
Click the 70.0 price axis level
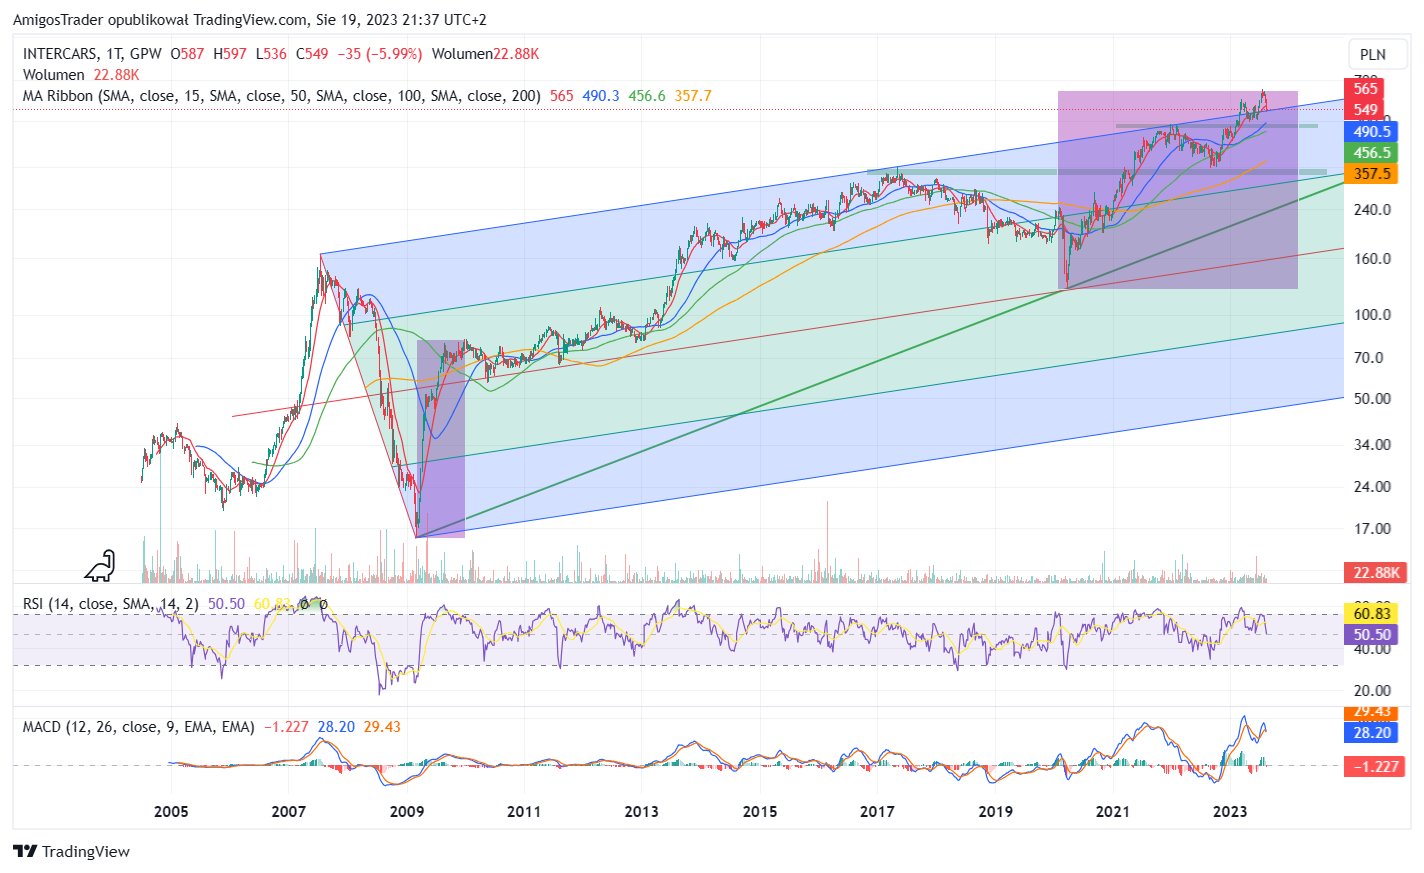tap(1369, 358)
